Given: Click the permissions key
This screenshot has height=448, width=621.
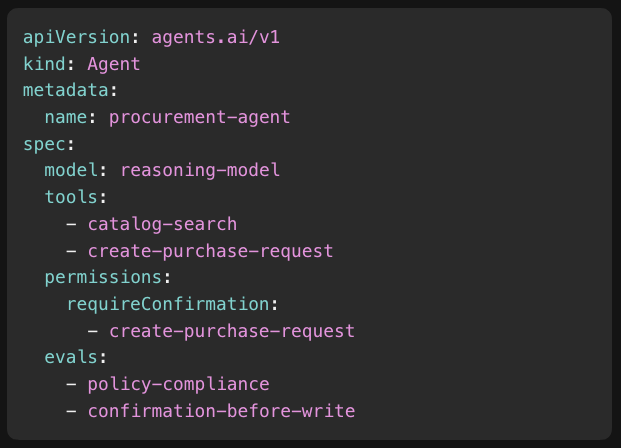Looking at the screenshot, I should (103, 277).
